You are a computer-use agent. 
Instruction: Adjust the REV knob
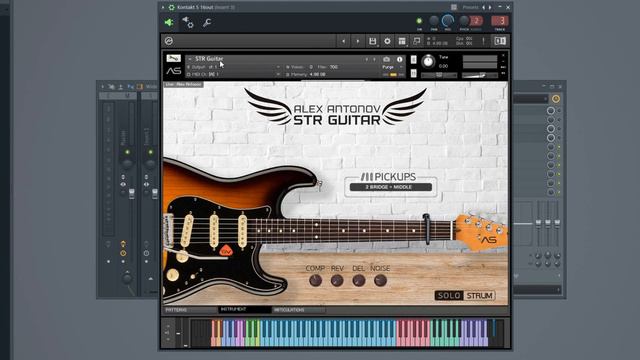click(x=337, y=281)
